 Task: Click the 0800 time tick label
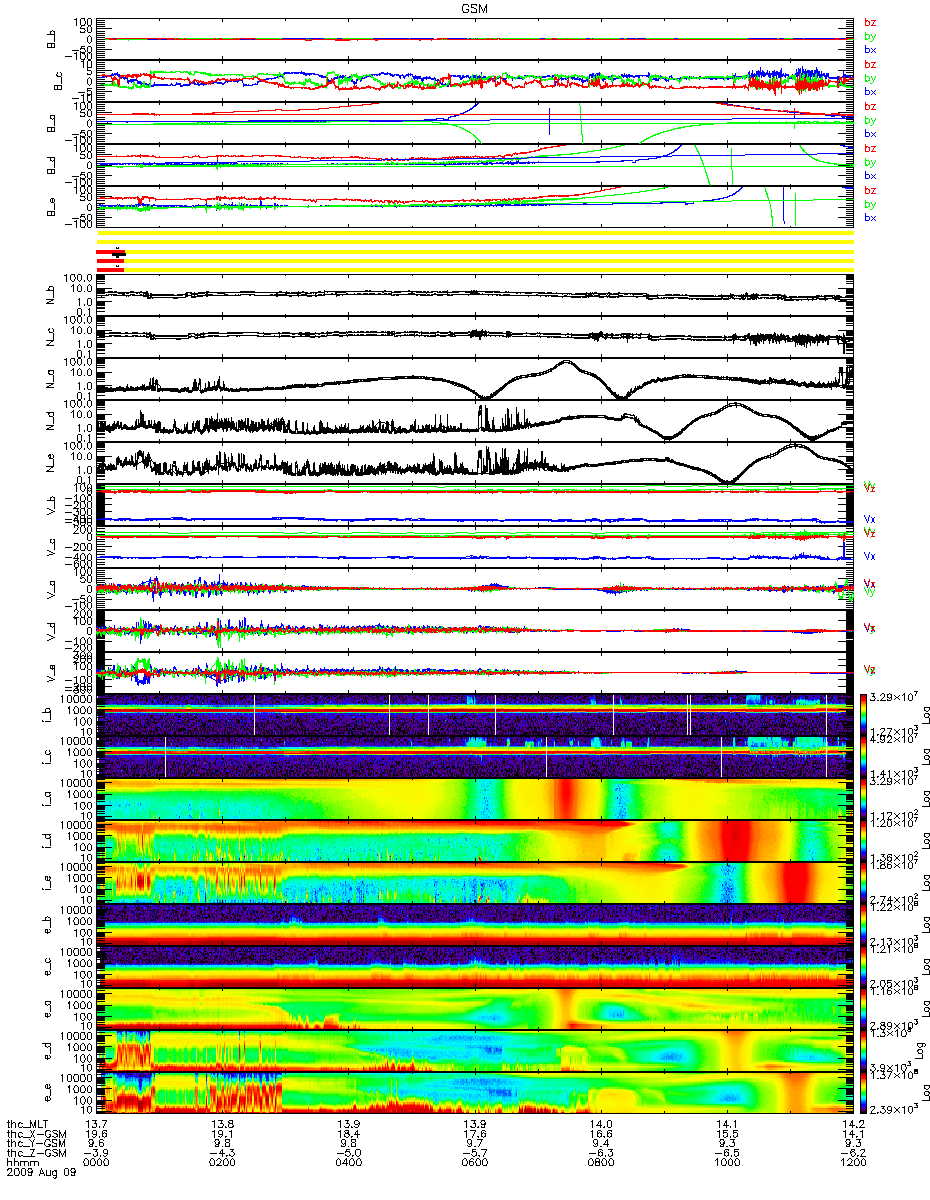tap(601, 1164)
